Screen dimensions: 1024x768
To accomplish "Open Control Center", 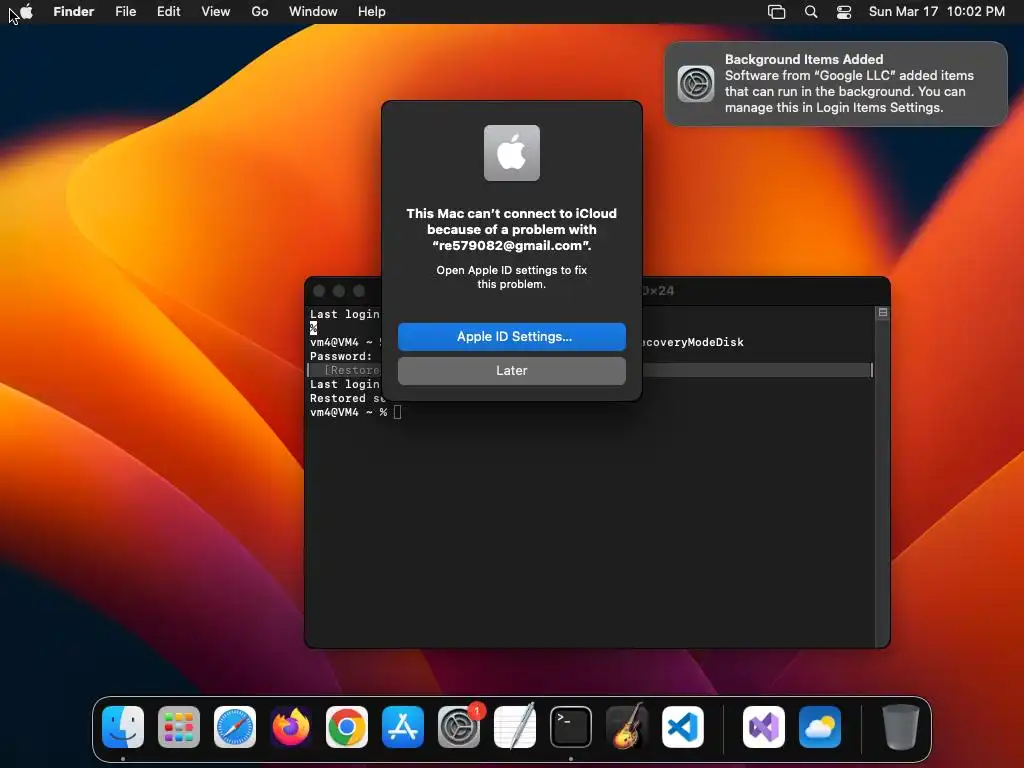I will point(844,12).
